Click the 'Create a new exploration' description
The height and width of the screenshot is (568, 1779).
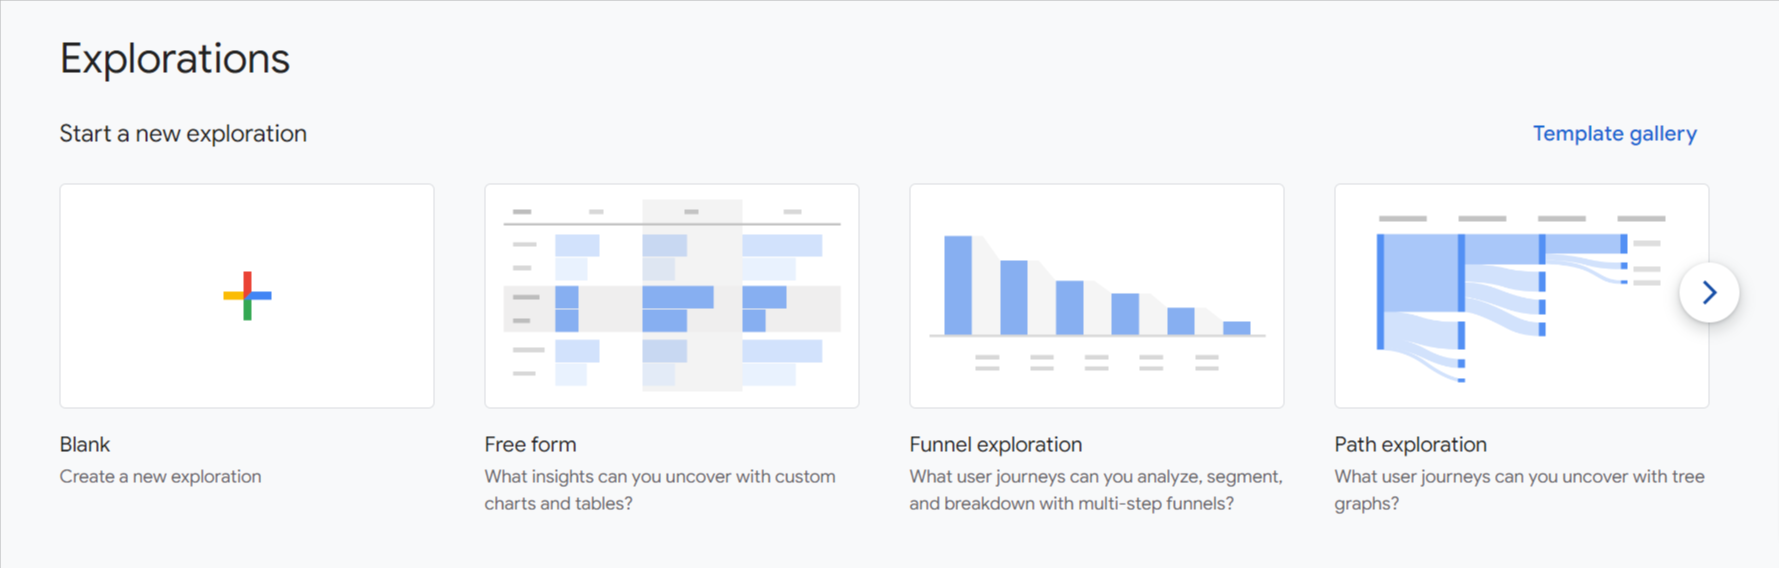(160, 477)
